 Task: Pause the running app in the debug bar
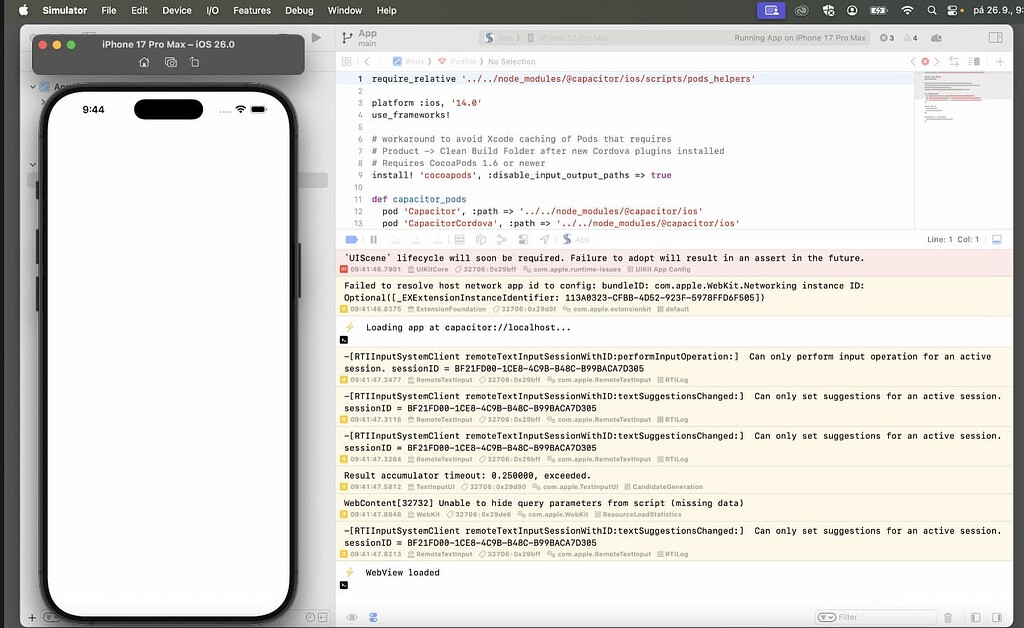[x=372, y=239]
